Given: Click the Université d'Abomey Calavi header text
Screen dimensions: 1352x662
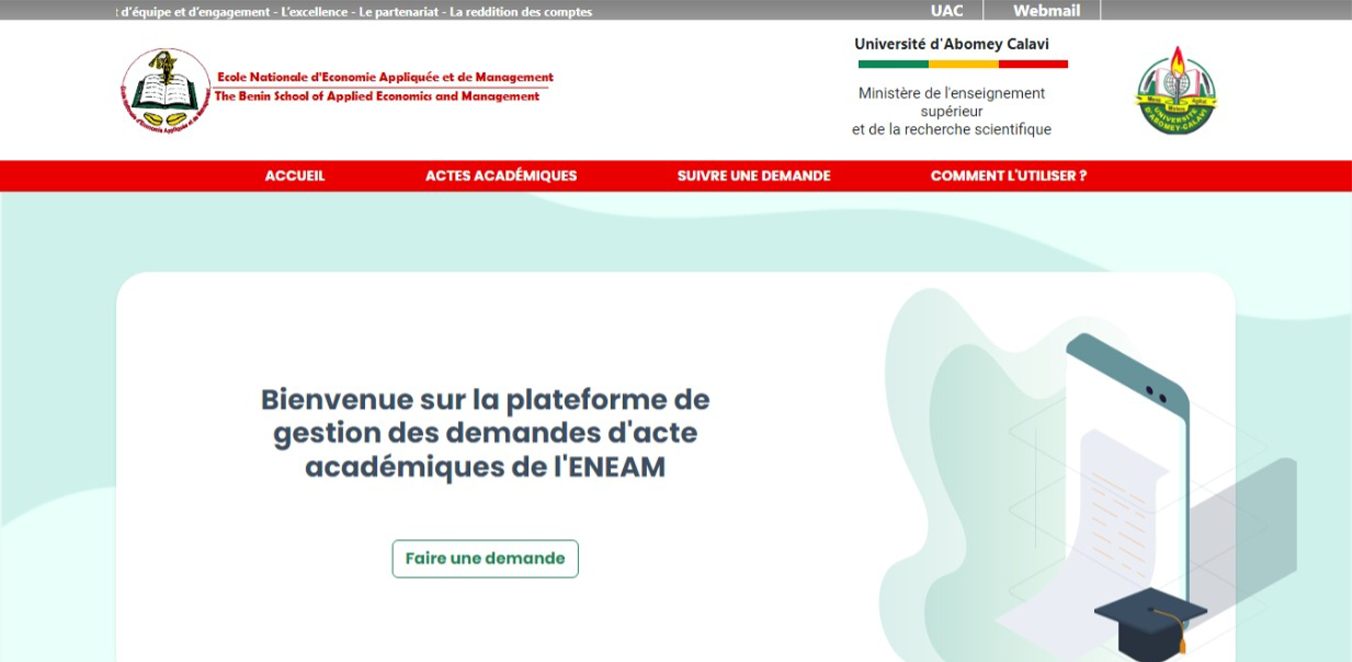Looking at the screenshot, I should tap(951, 43).
